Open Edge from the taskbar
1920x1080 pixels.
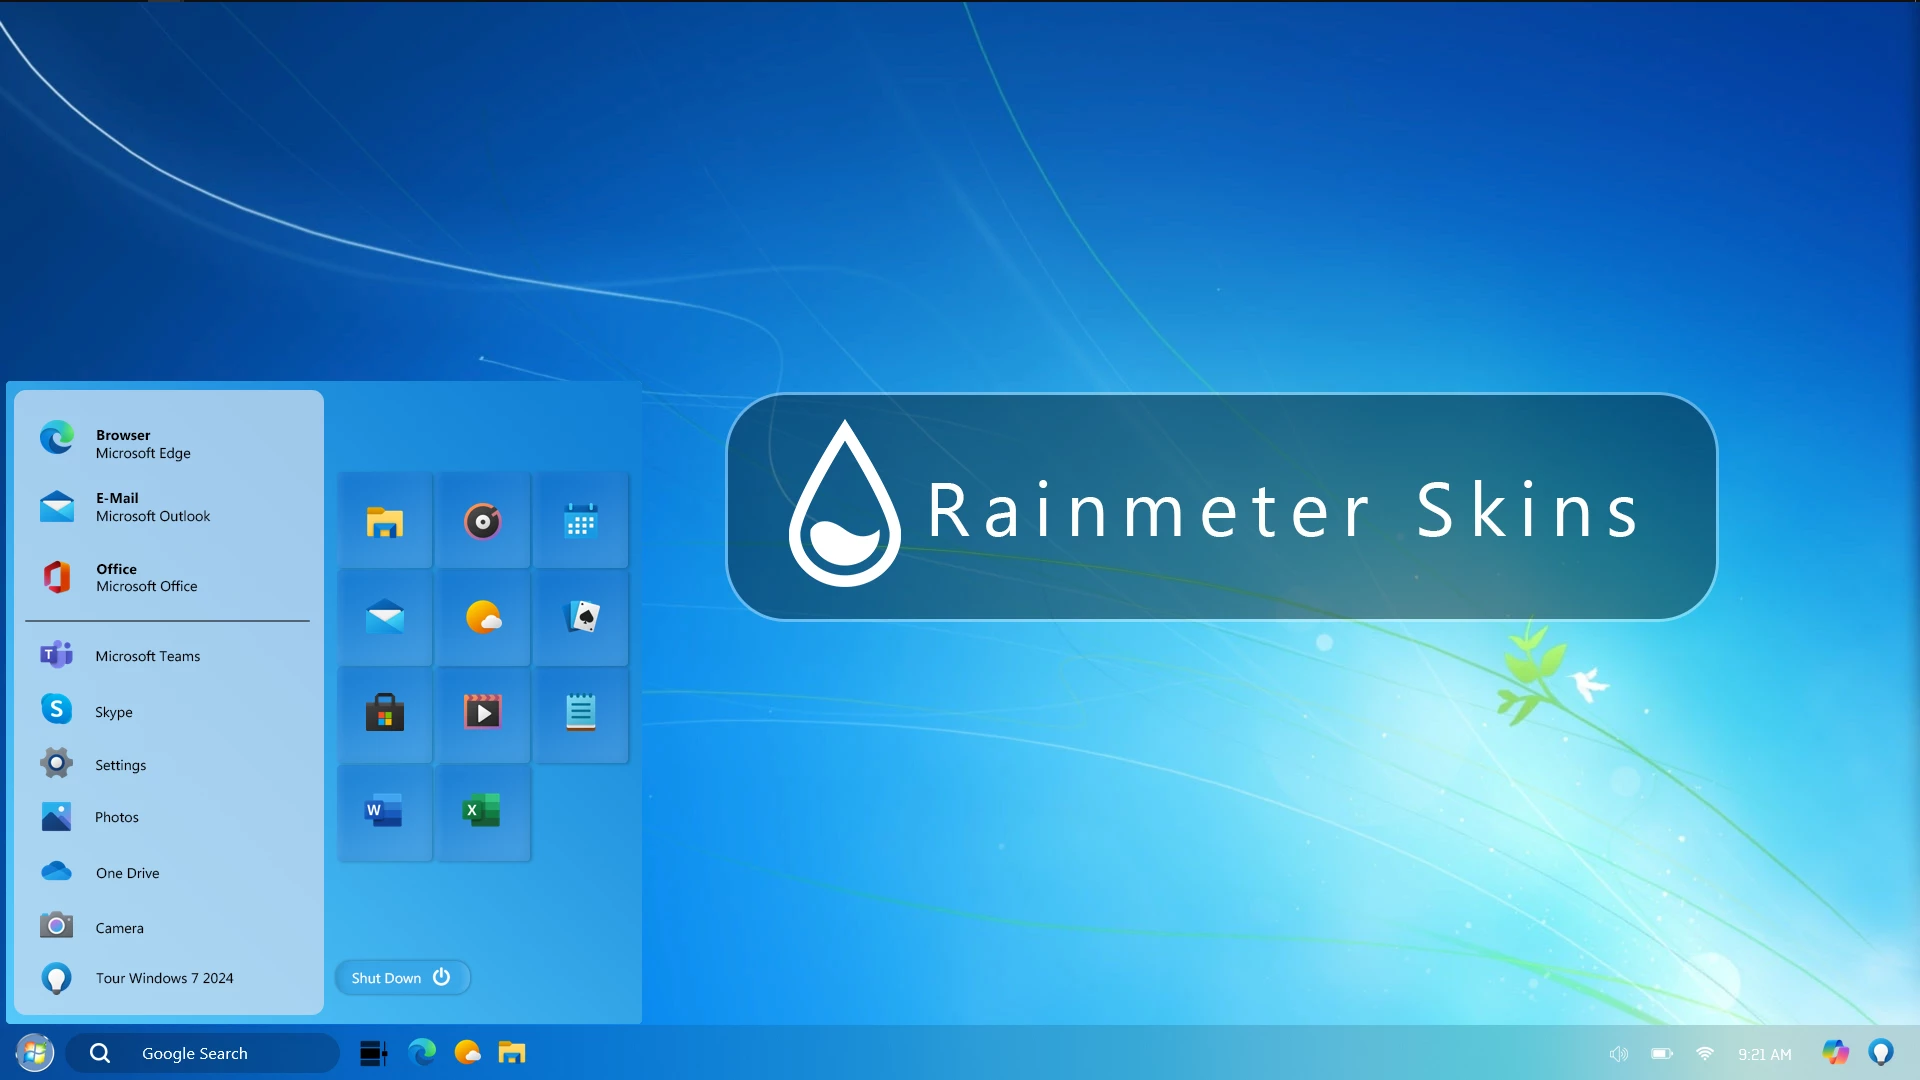tap(422, 1052)
